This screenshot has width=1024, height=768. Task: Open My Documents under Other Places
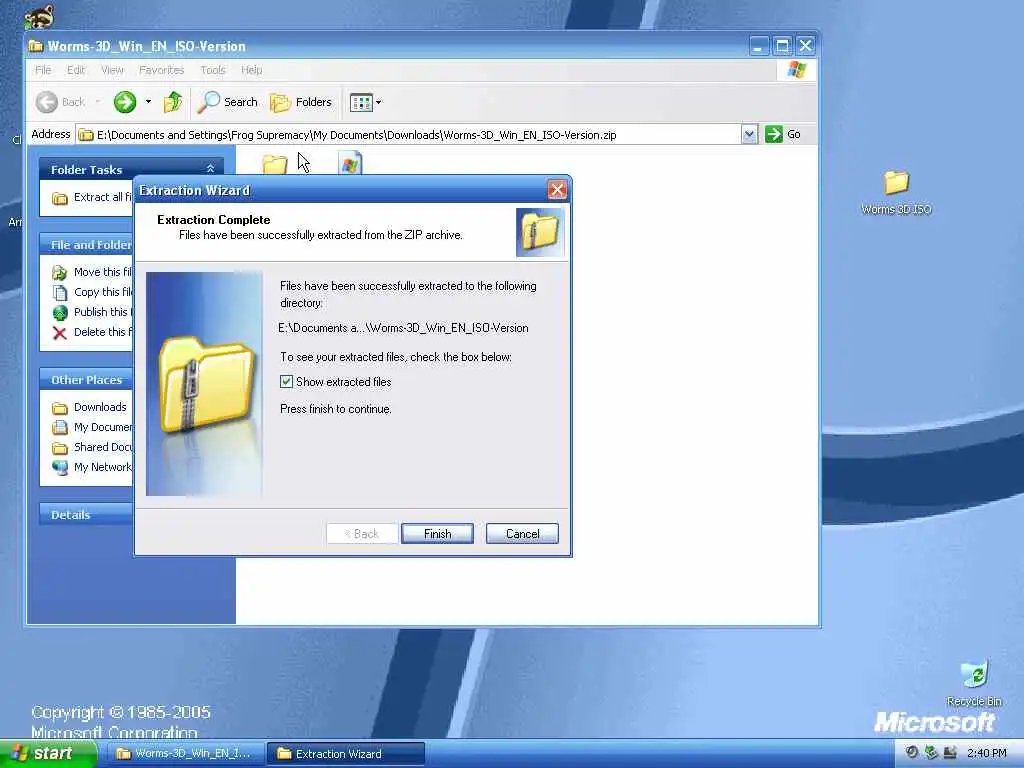coord(103,427)
